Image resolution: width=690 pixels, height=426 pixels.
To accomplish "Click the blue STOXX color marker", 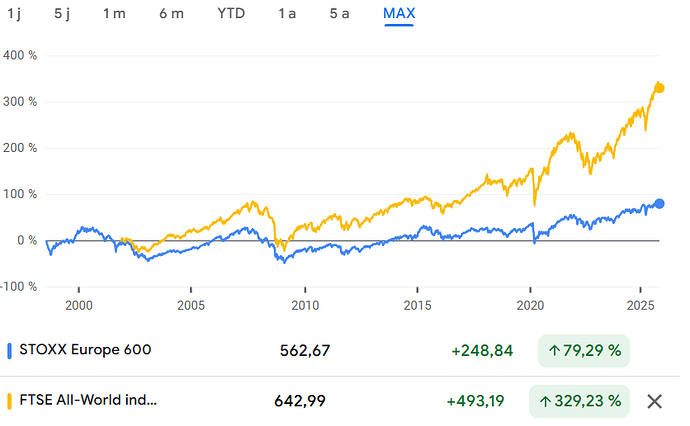I will click(9, 350).
